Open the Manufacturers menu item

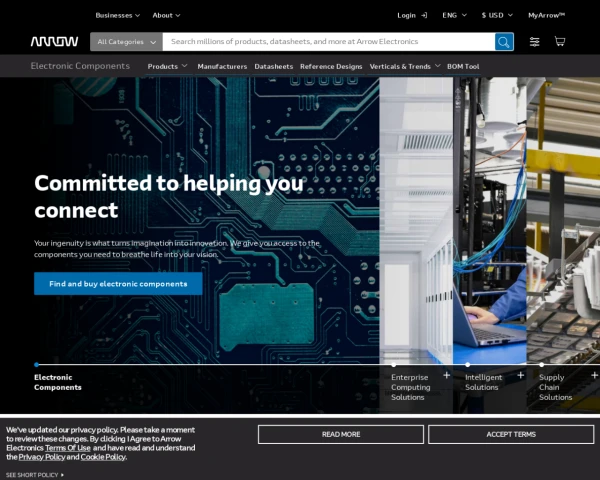222,66
